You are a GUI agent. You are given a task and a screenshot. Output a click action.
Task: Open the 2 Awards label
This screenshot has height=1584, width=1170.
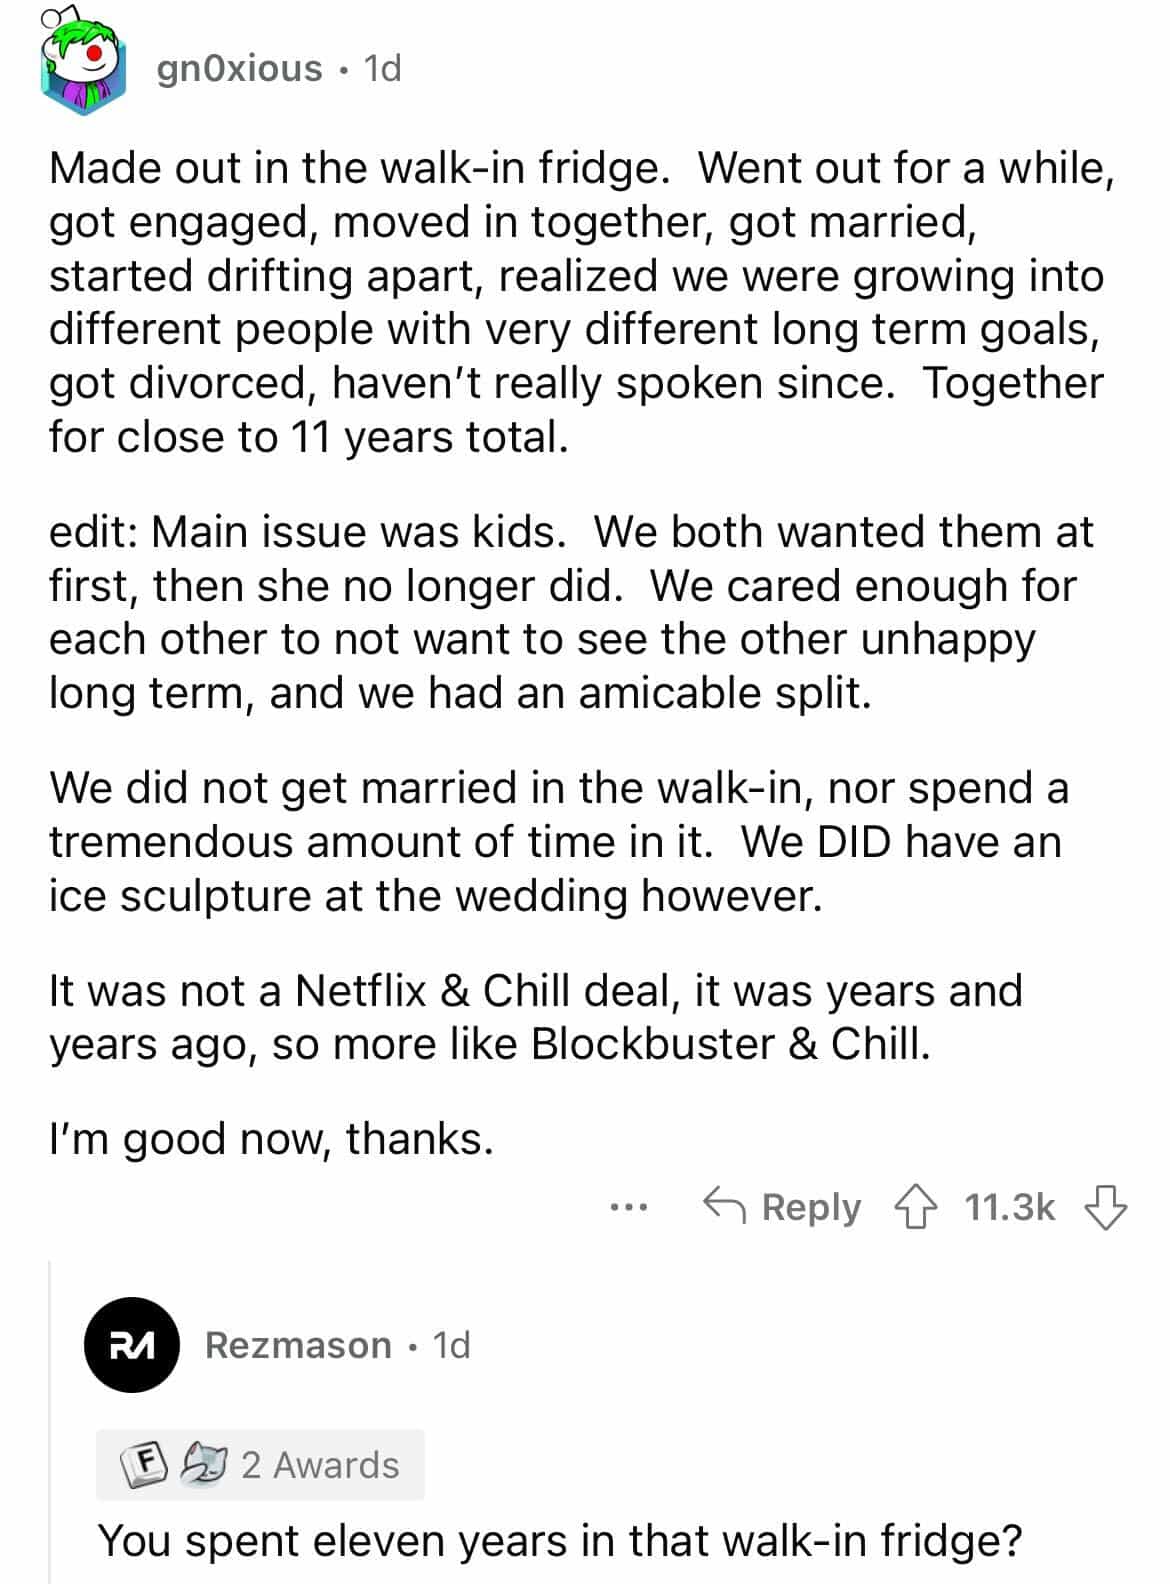320,1465
